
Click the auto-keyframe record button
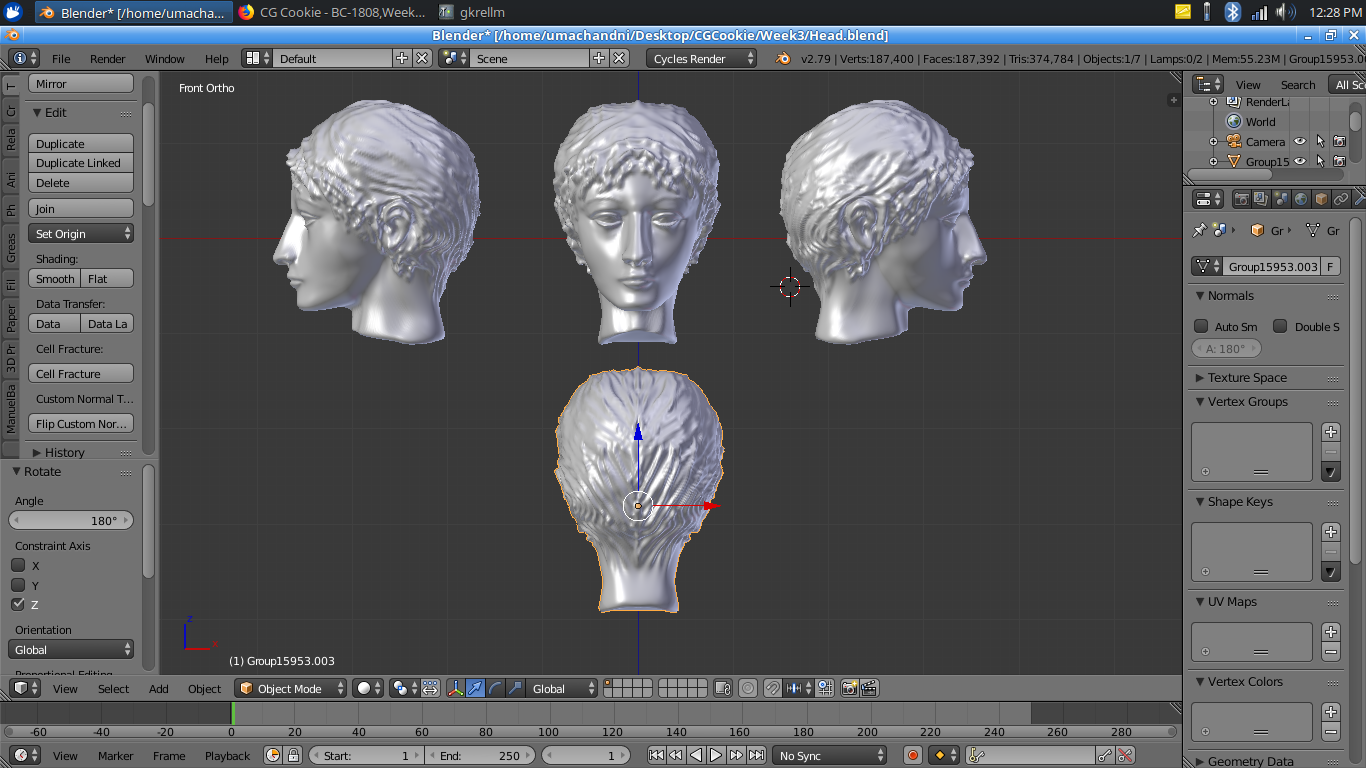point(912,755)
